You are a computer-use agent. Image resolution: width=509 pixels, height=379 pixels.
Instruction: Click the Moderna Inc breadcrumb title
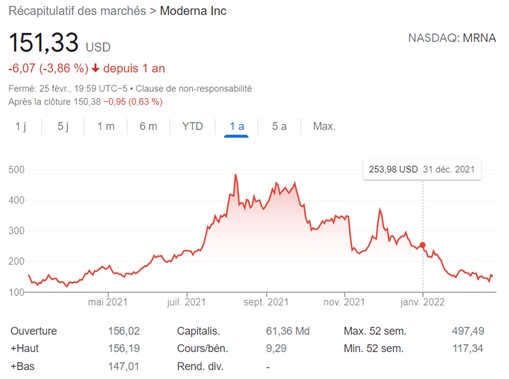tap(193, 11)
